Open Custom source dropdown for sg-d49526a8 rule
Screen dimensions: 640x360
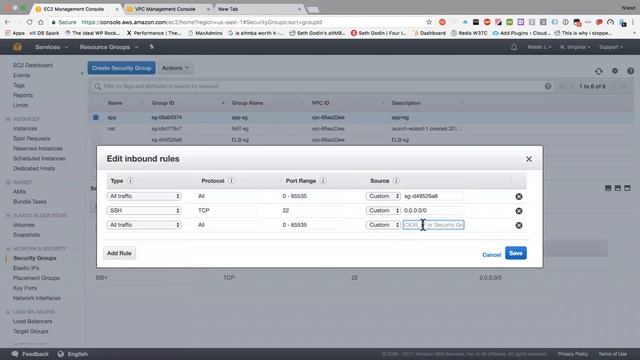pos(383,196)
